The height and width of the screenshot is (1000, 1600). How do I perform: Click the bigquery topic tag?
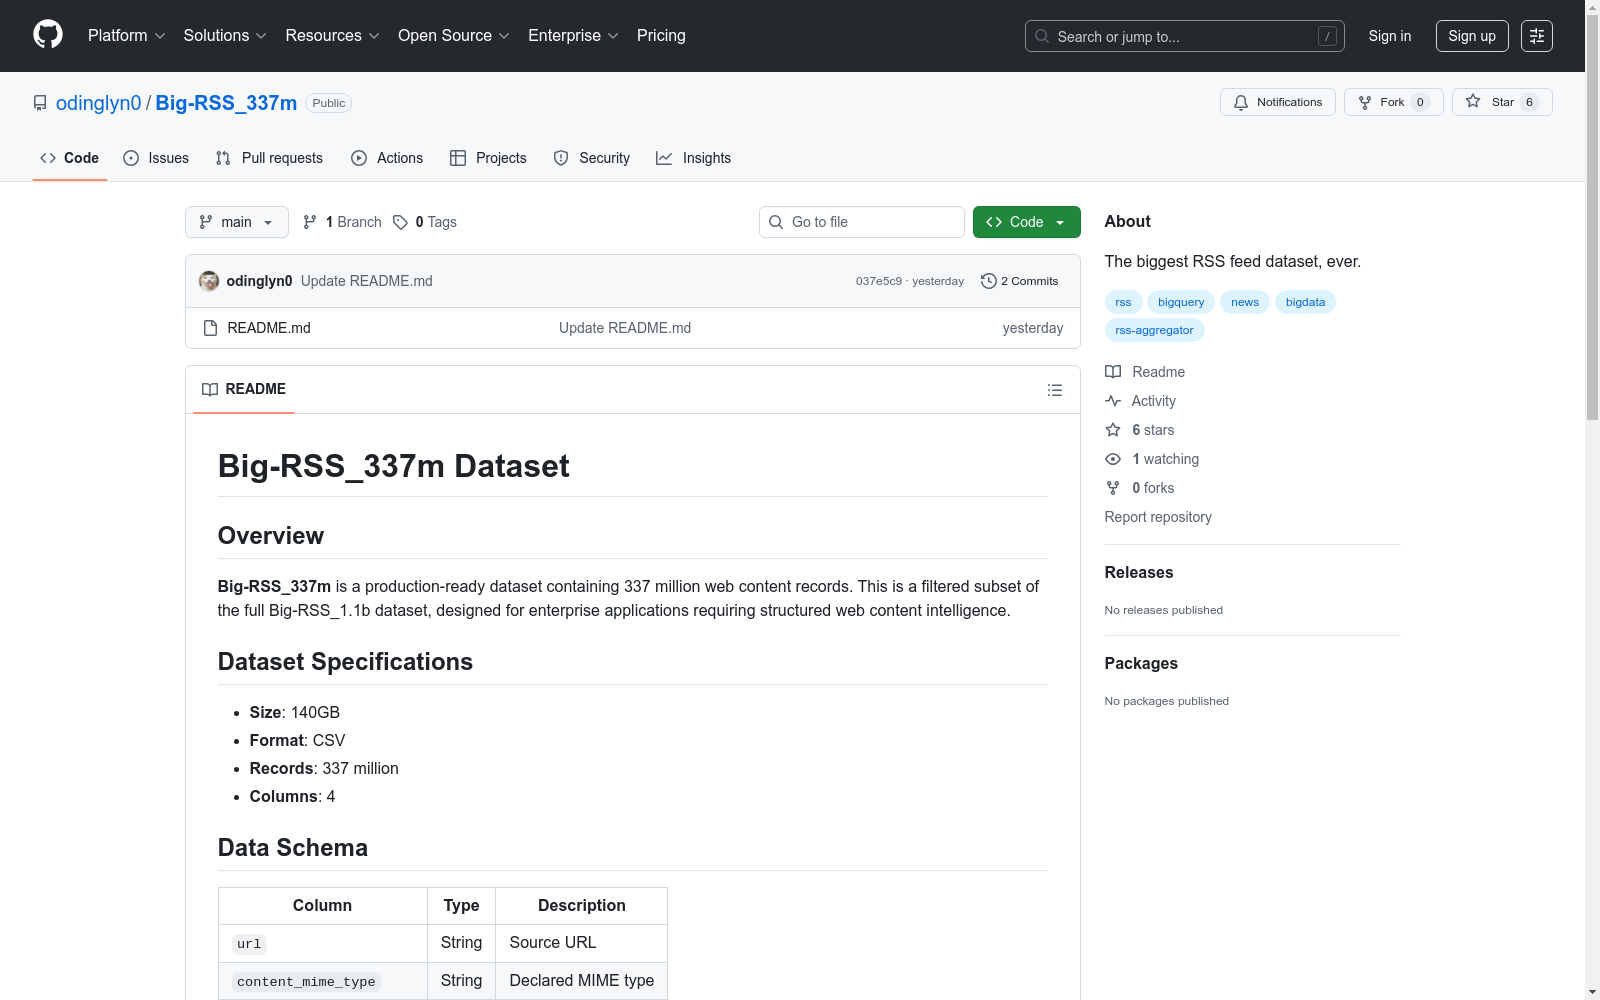(1181, 302)
